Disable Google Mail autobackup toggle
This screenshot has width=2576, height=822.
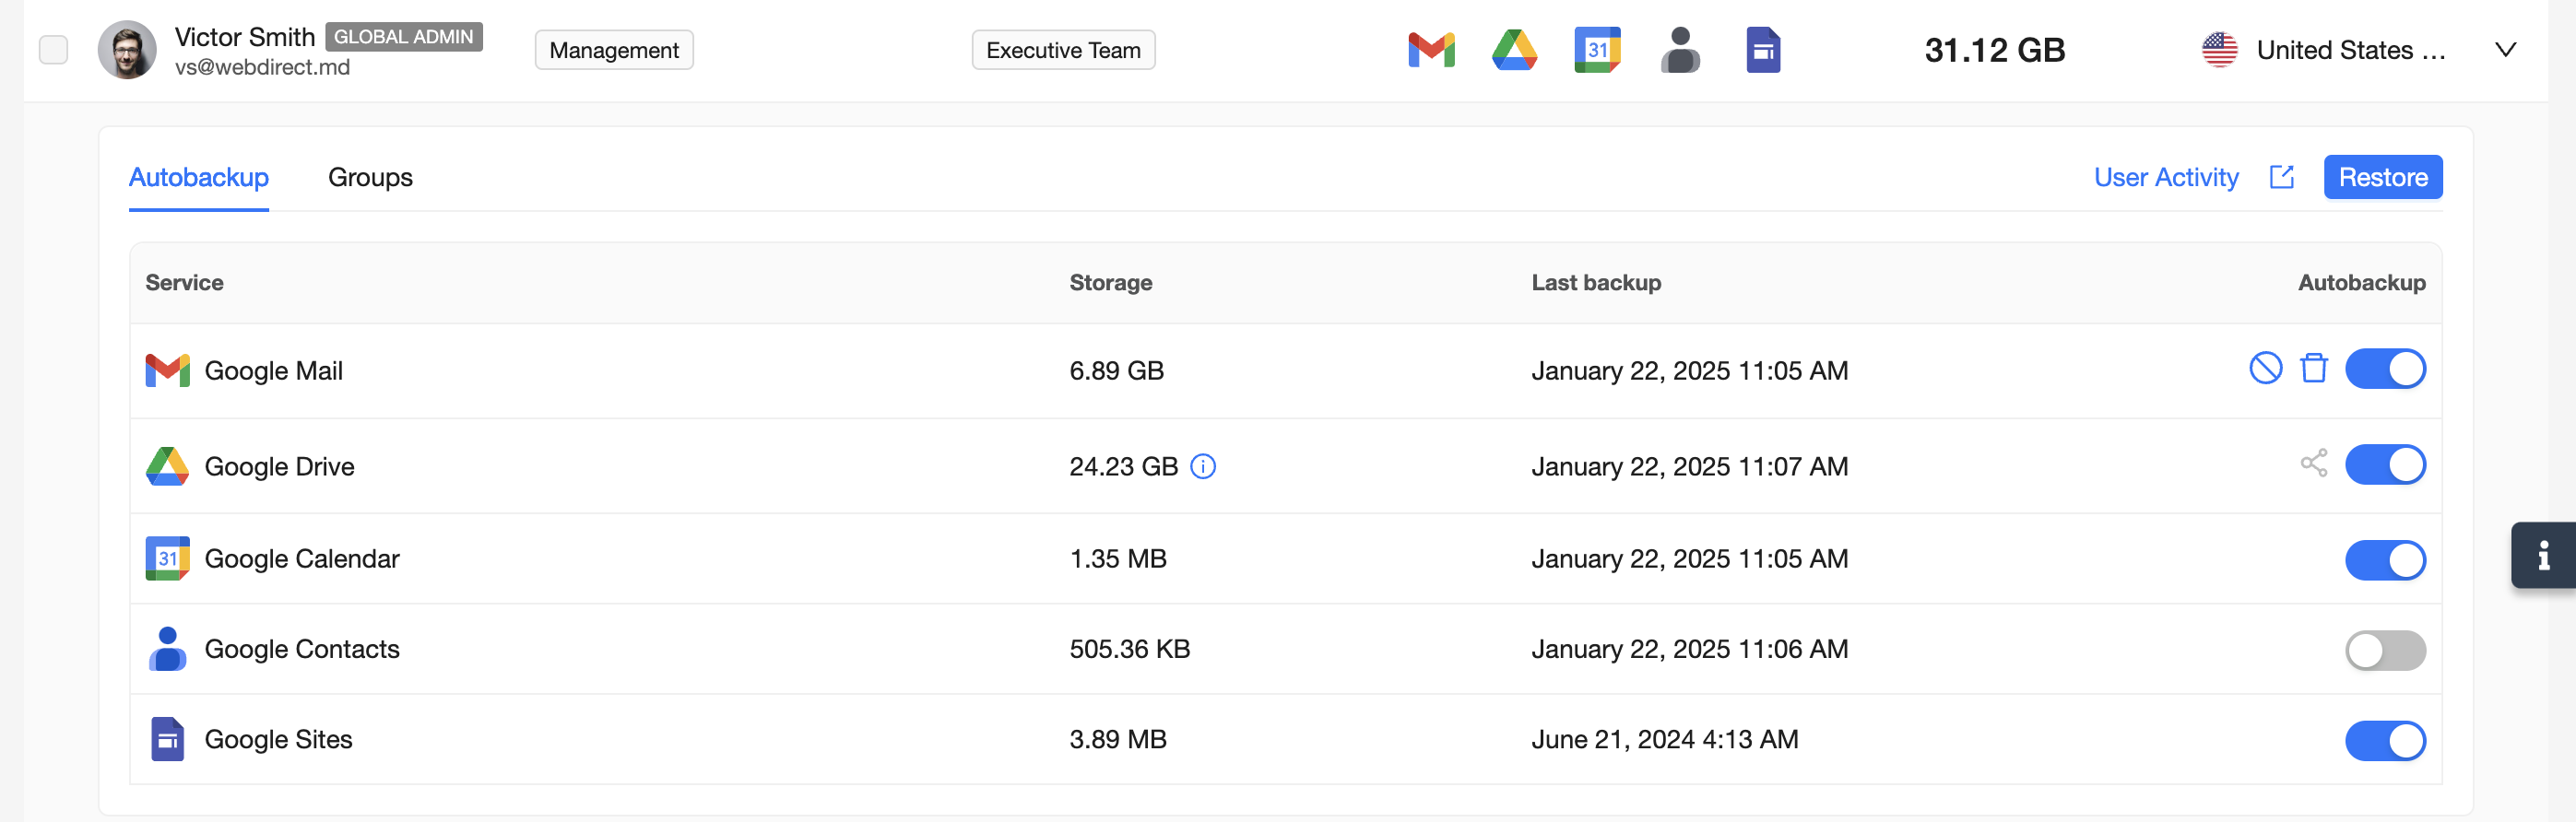tap(2385, 368)
